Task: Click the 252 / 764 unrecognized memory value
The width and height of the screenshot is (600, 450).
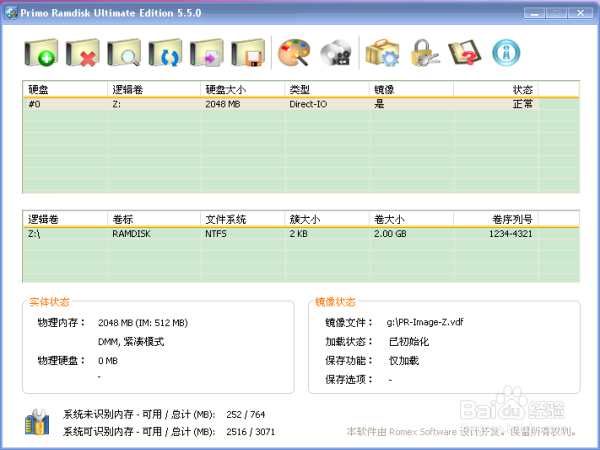Action: click(246, 414)
